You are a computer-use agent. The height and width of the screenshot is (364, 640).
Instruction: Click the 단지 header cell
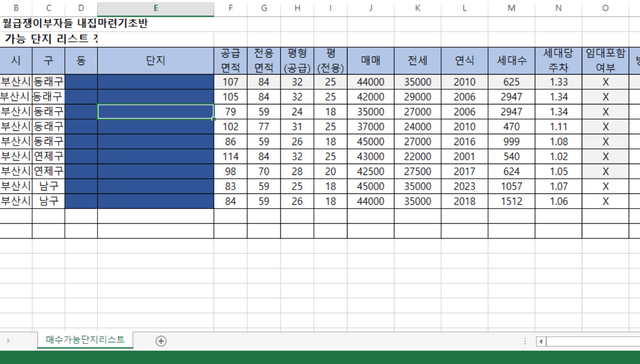click(156, 60)
